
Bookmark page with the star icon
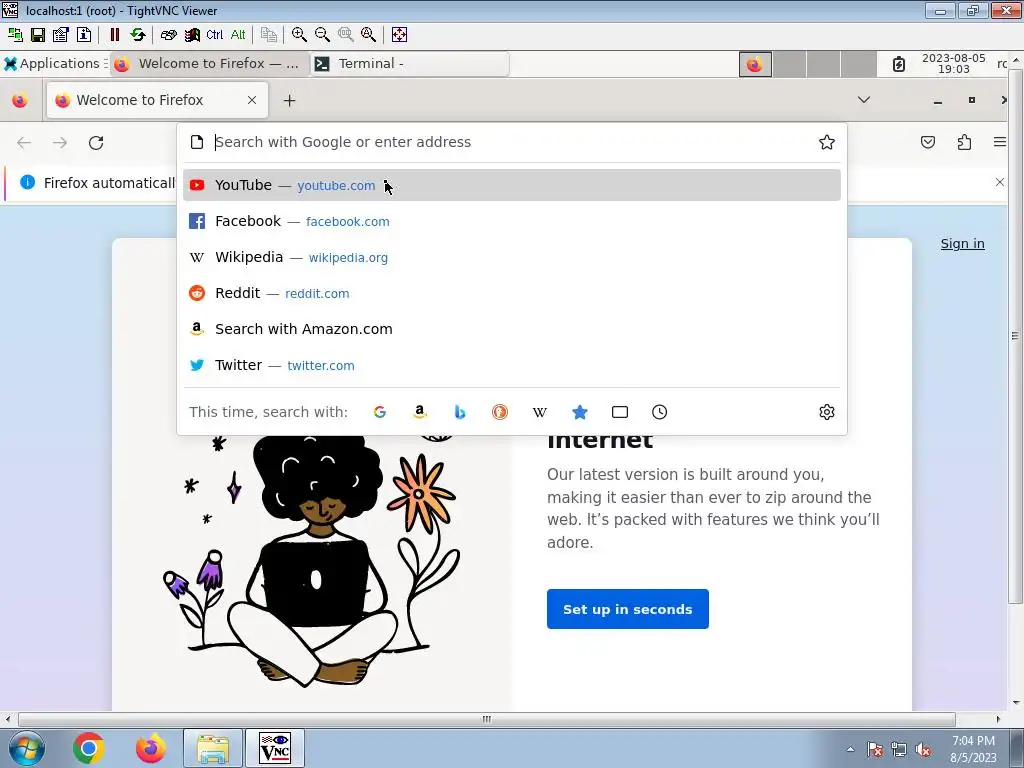pyautogui.click(x=827, y=142)
